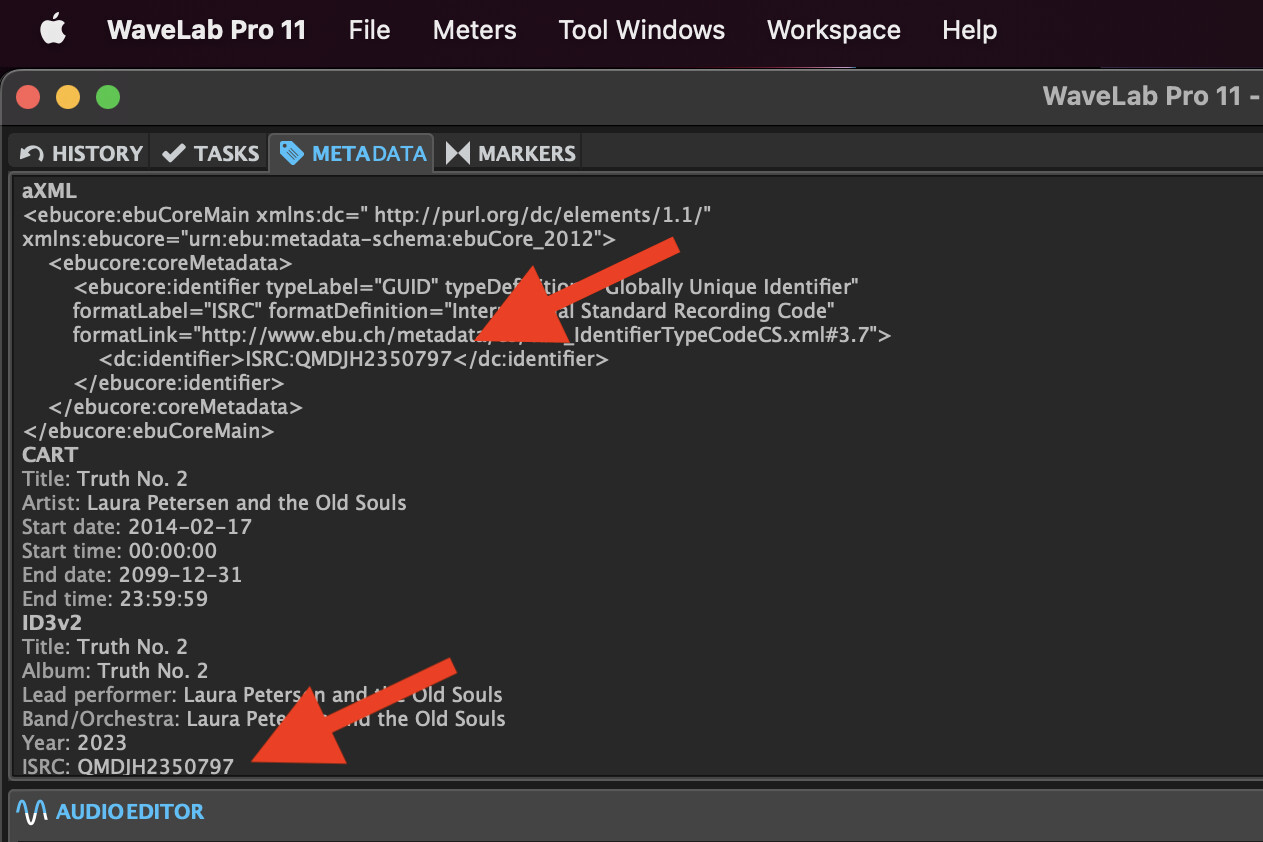Open the Tool Windows menu

tap(641, 30)
